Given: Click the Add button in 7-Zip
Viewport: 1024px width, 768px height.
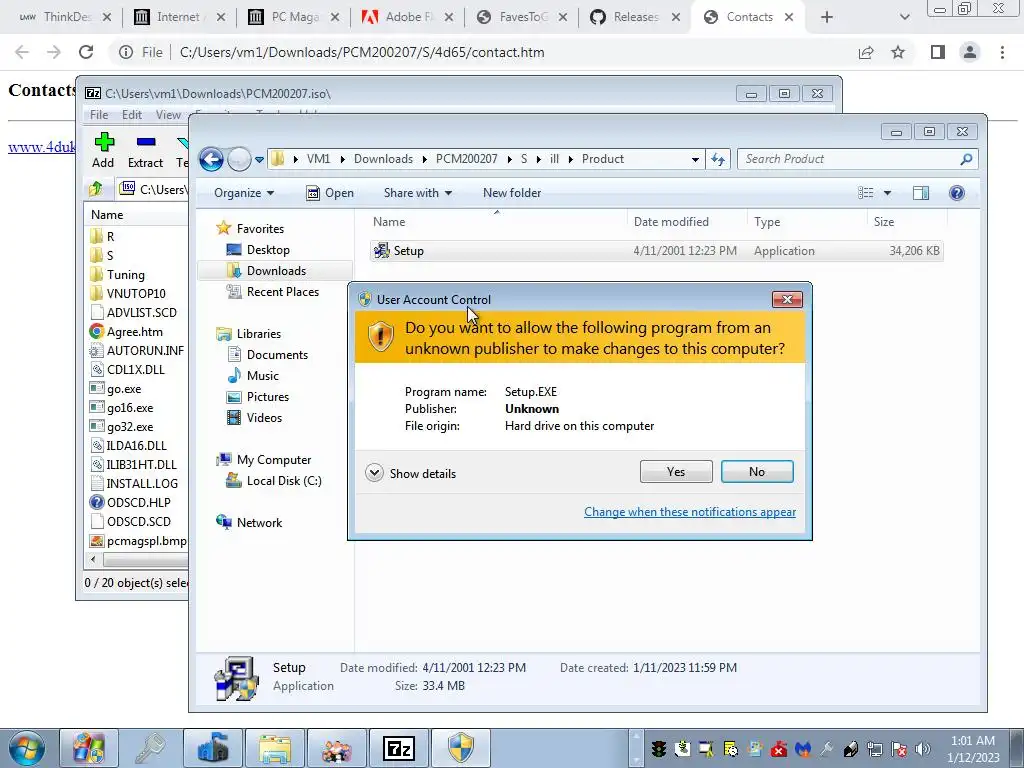Looking at the screenshot, I should coord(103,150).
